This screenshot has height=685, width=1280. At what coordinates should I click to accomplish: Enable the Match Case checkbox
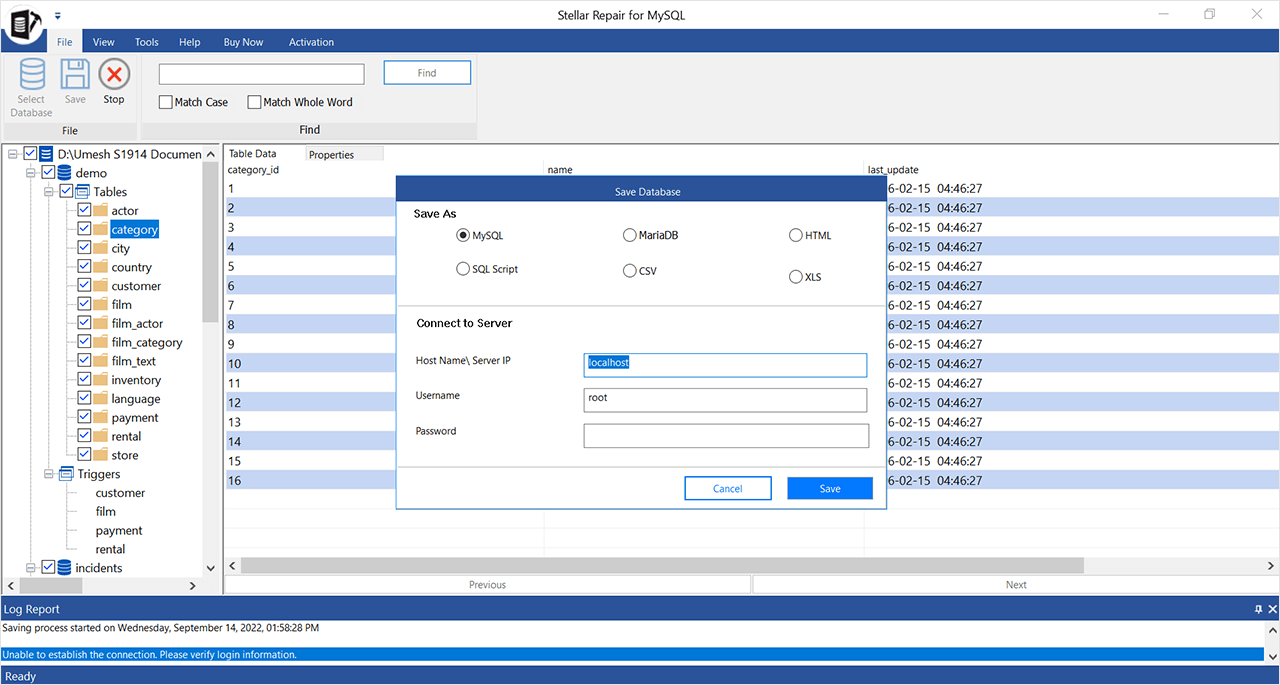click(x=166, y=102)
